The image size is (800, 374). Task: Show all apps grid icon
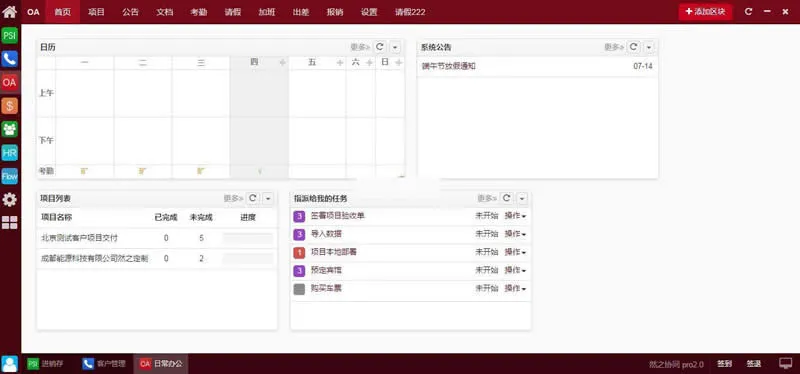(x=10, y=222)
